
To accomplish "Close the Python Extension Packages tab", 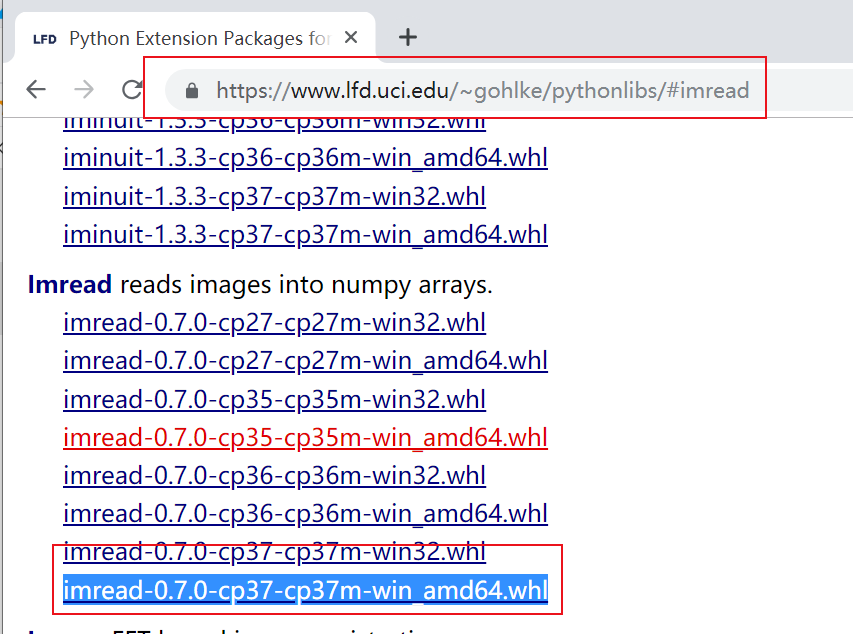I will [350, 36].
